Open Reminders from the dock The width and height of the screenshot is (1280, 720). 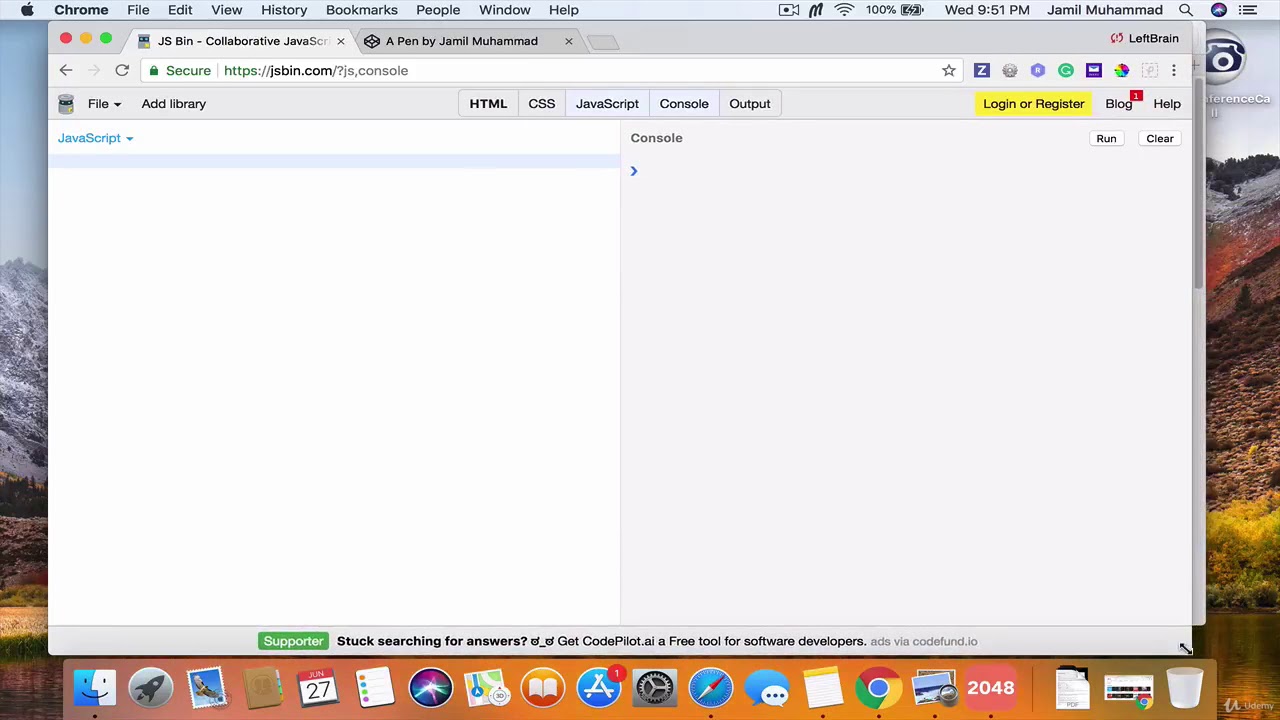[x=375, y=688]
